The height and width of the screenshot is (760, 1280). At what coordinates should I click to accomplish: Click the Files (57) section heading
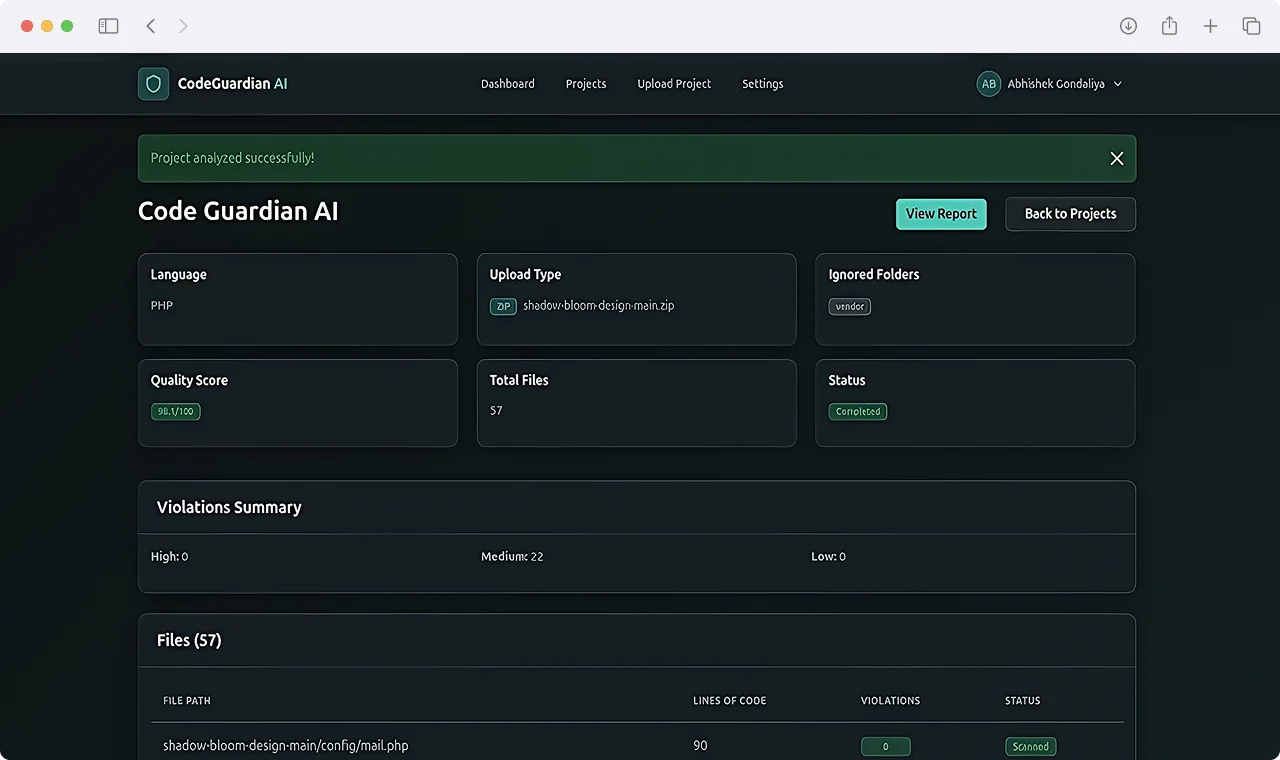pyautogui.click(x=189, y=640)
